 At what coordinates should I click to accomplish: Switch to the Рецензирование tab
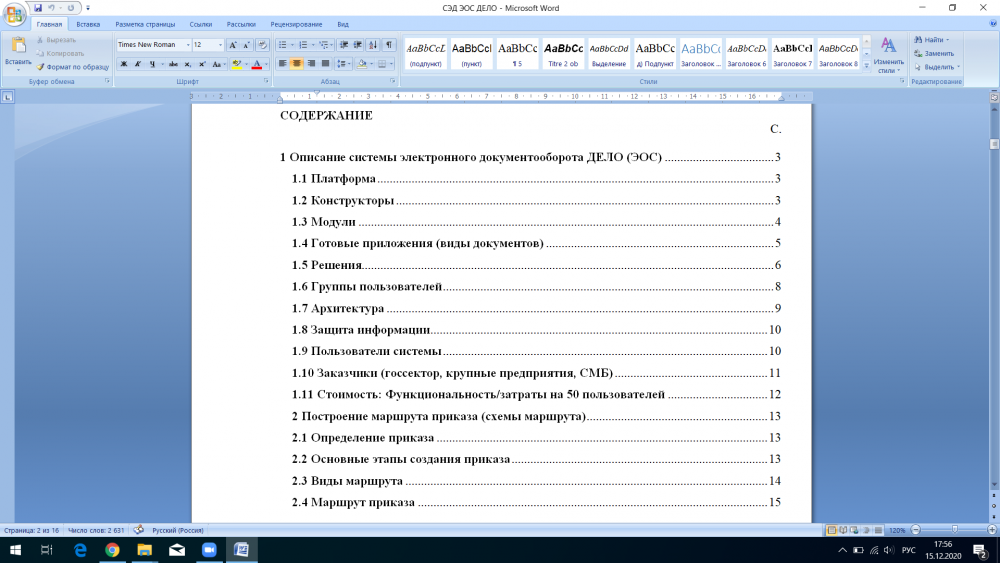(x=296, y=24)
